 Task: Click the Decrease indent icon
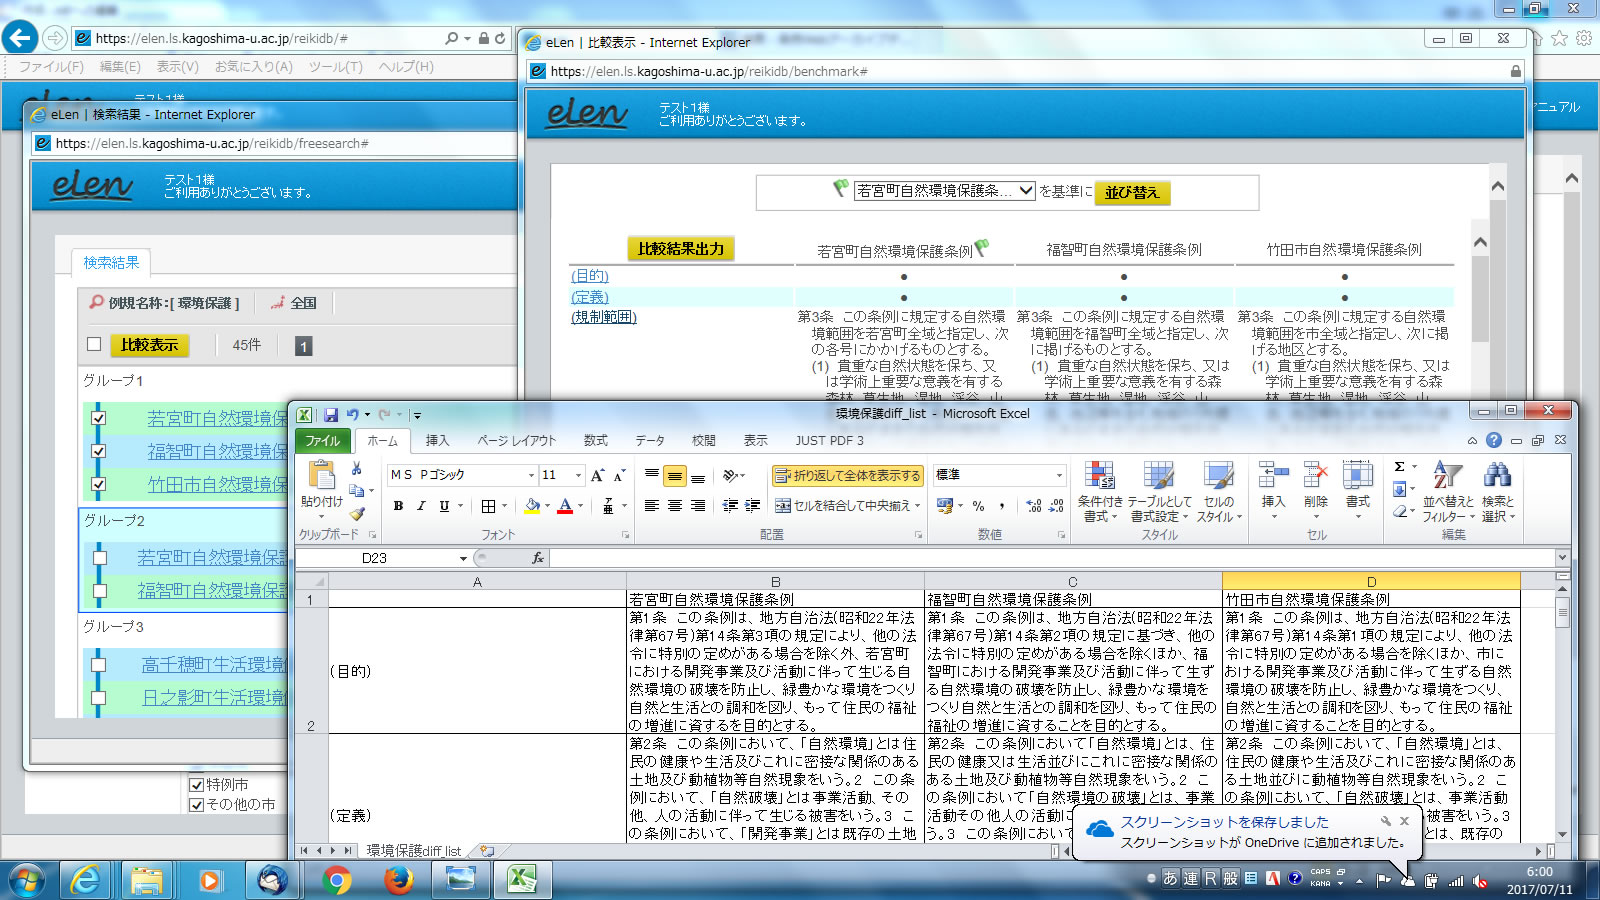point(730,506)
